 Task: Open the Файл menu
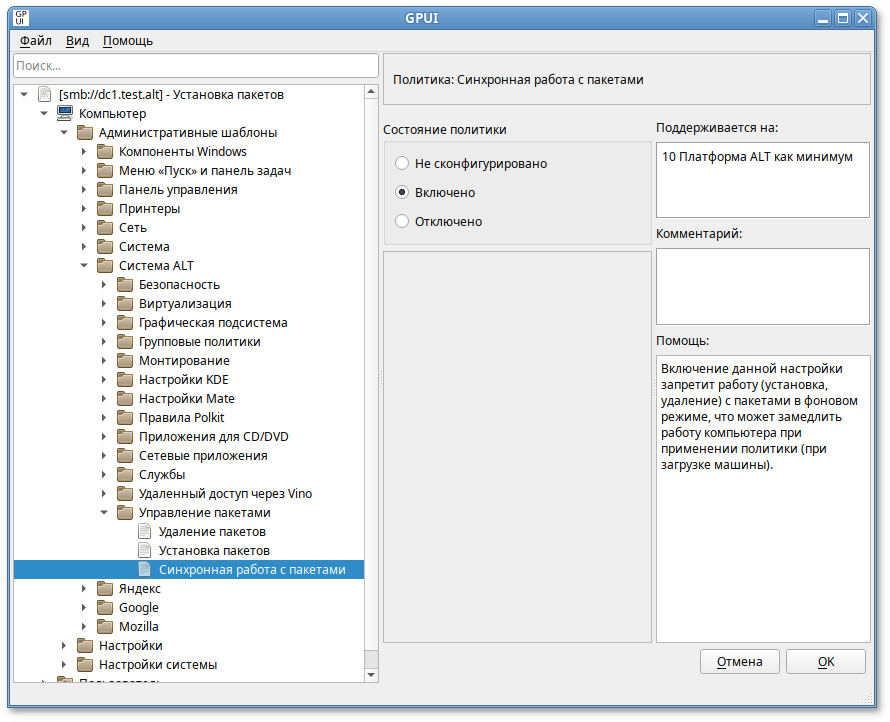click(36, 41)
